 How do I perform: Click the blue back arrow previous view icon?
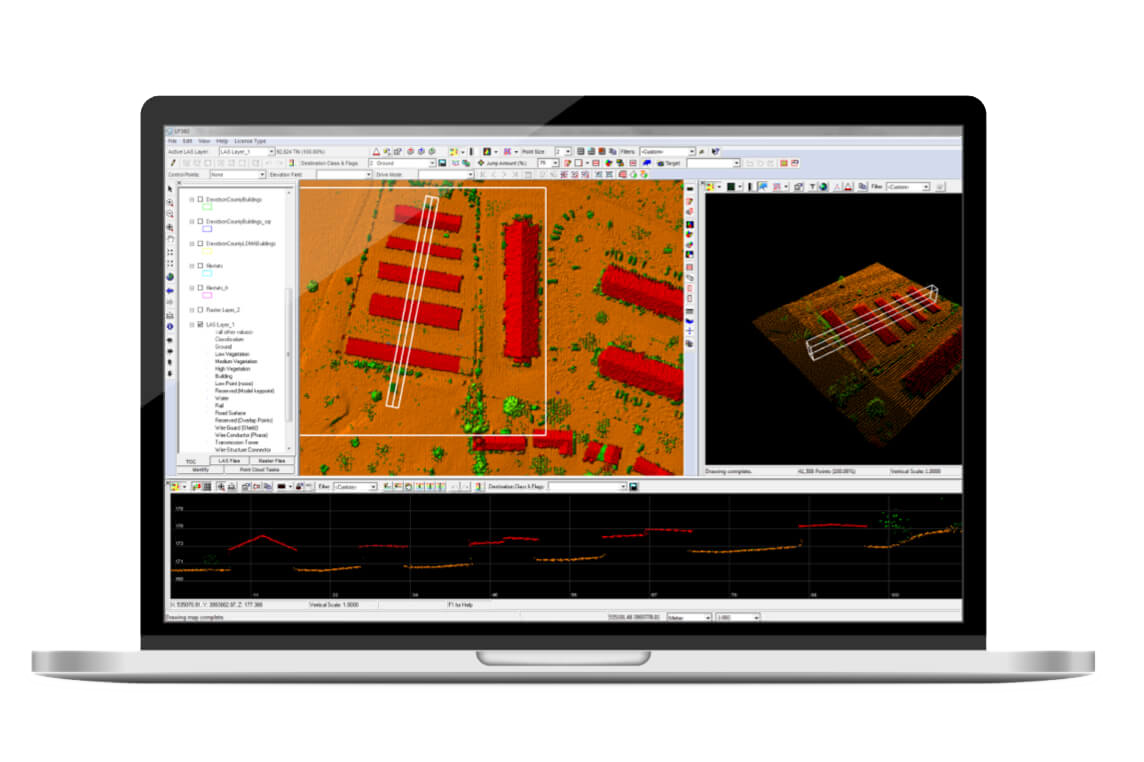point(170,290)
